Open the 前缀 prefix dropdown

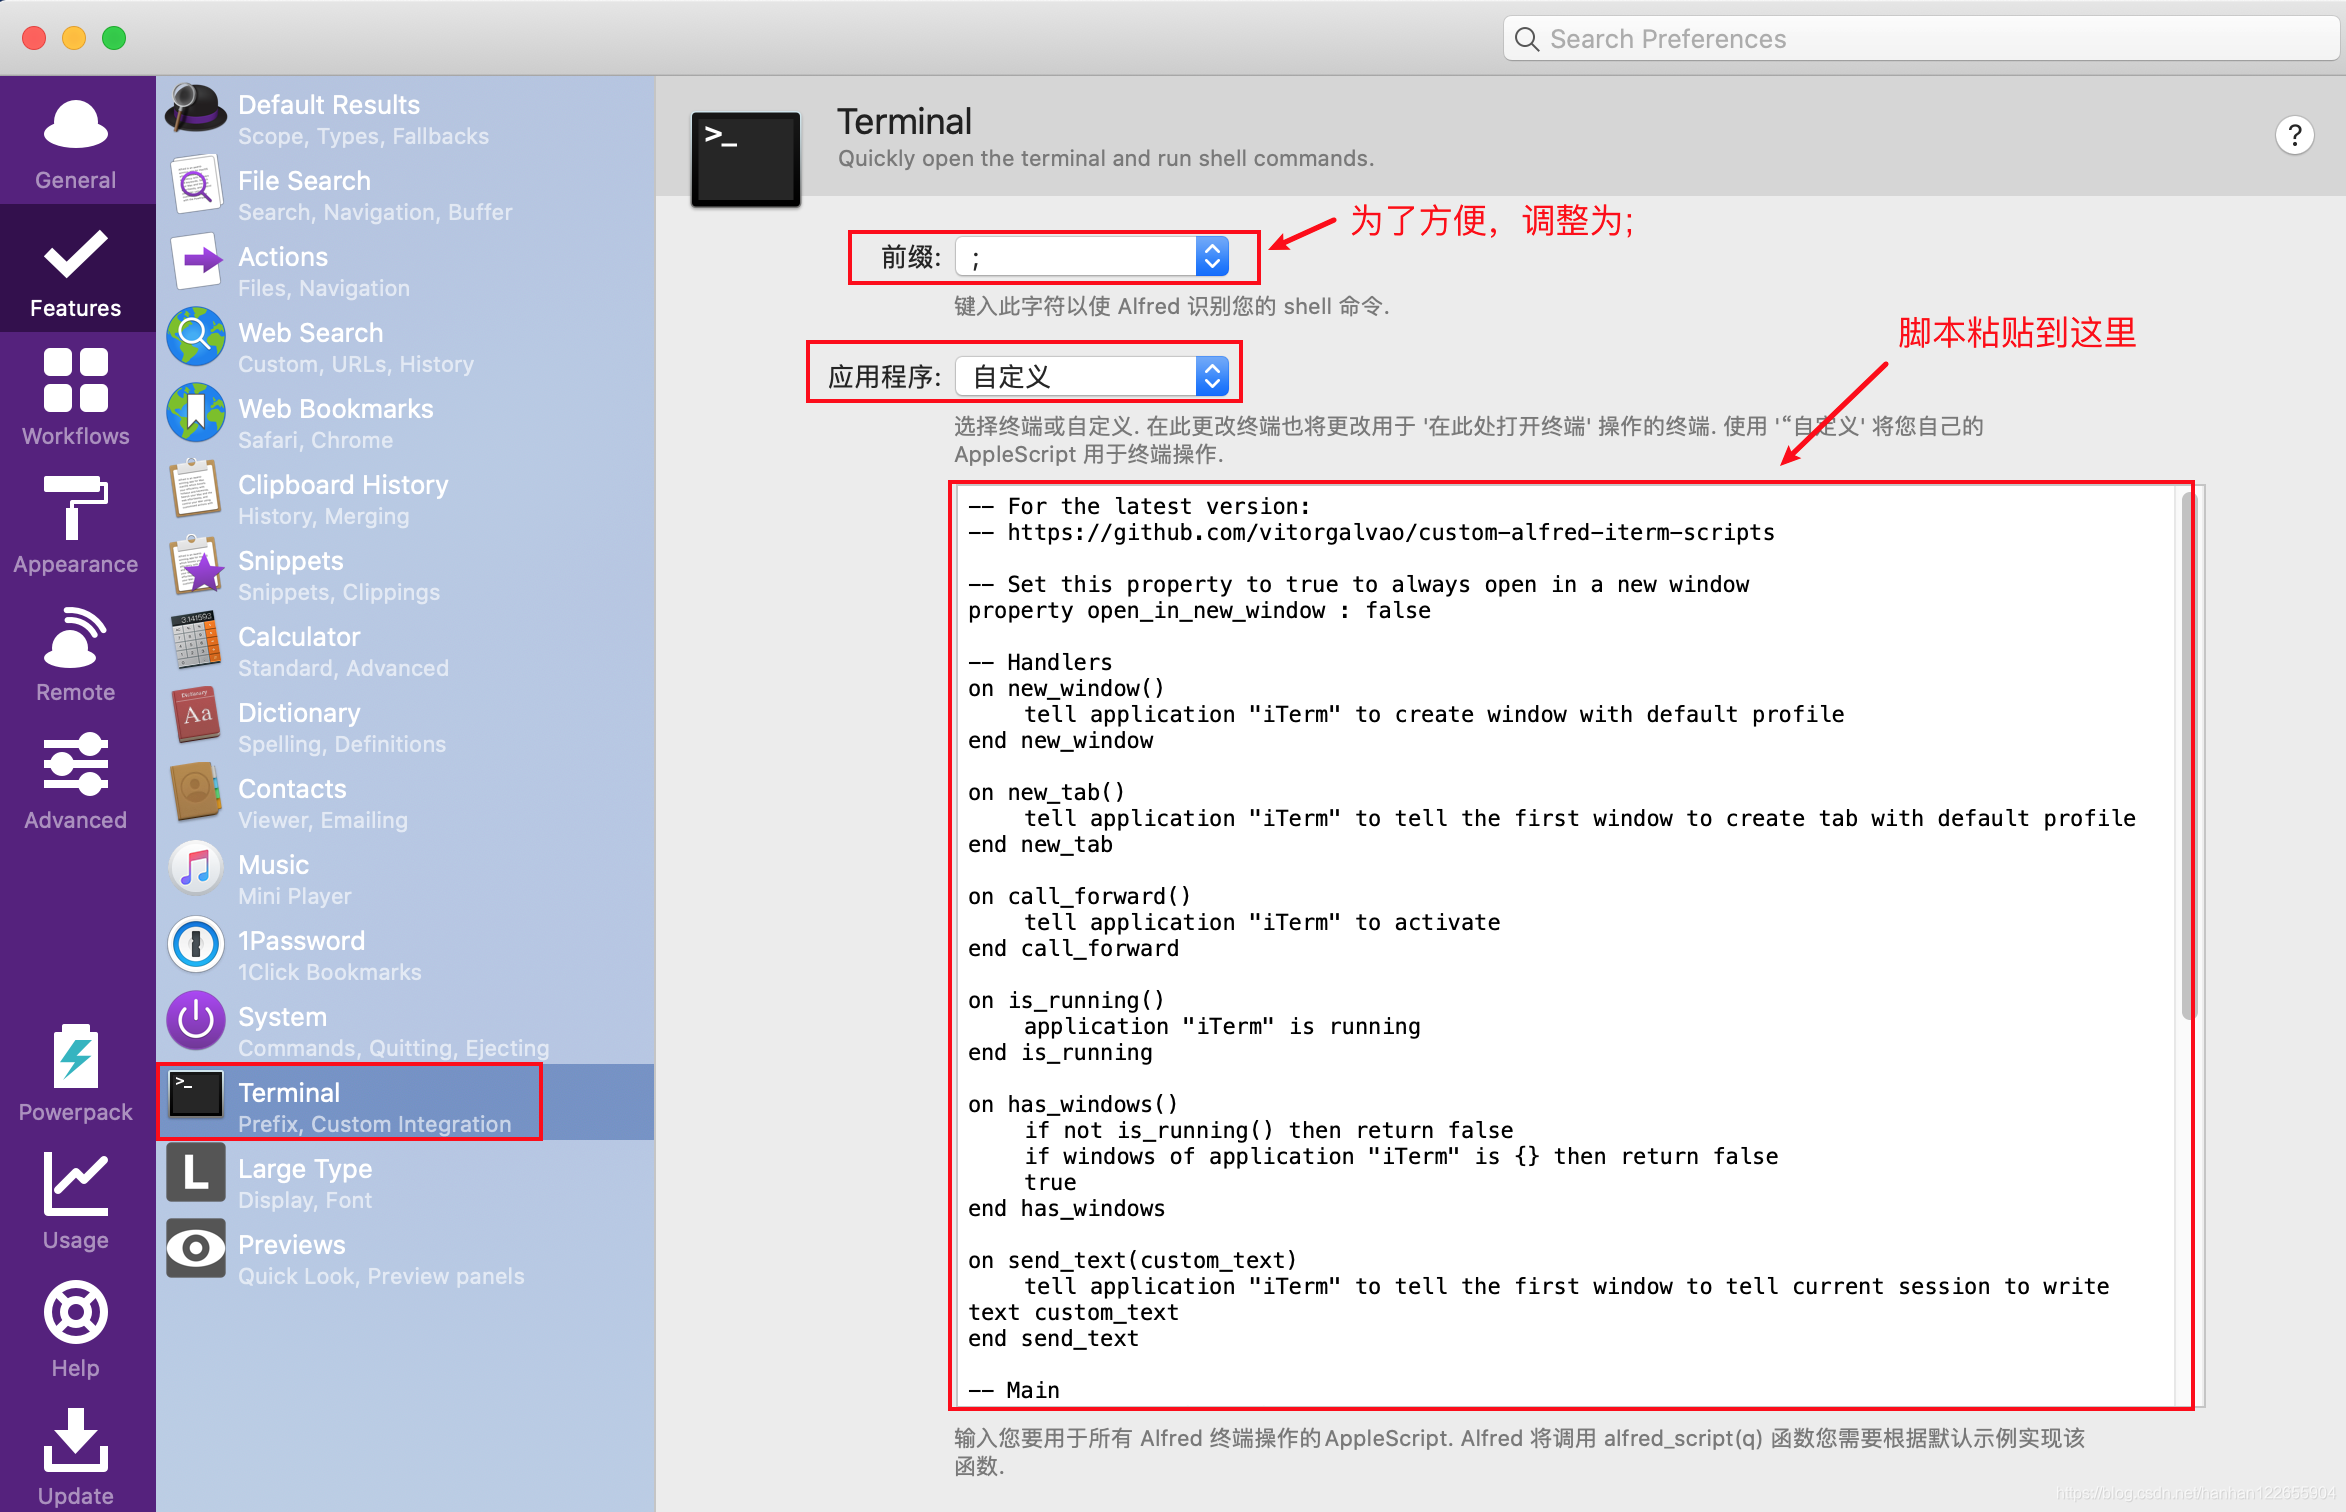coord(1212,256)
